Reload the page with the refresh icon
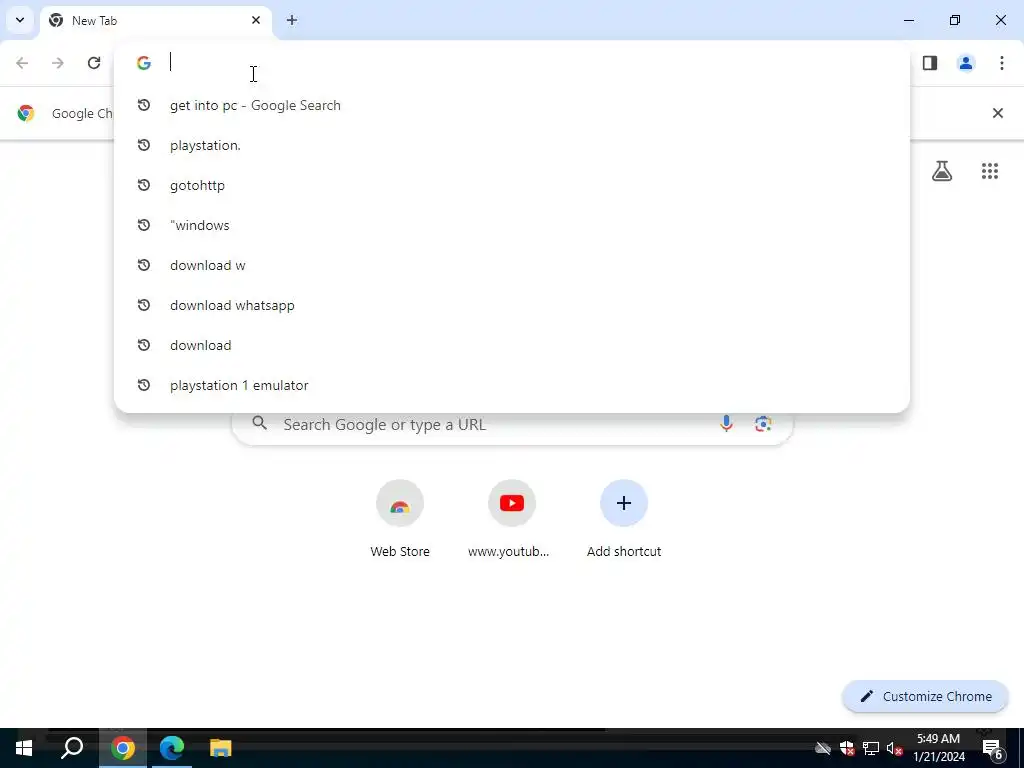This screenshot has width=1024, height=768. click(94, 63)
